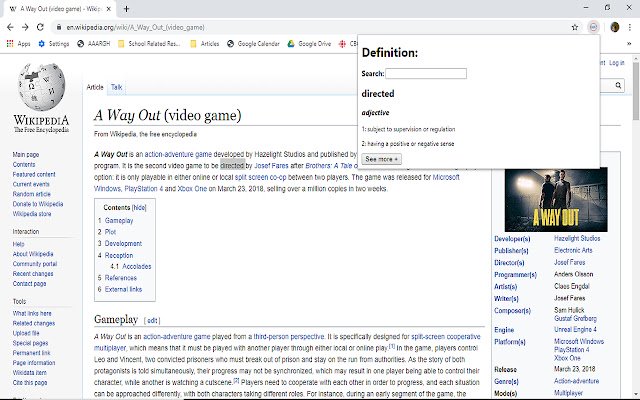Edit the Gameplay section
This screenshot has height=400, width=640.
coord(152,320)
